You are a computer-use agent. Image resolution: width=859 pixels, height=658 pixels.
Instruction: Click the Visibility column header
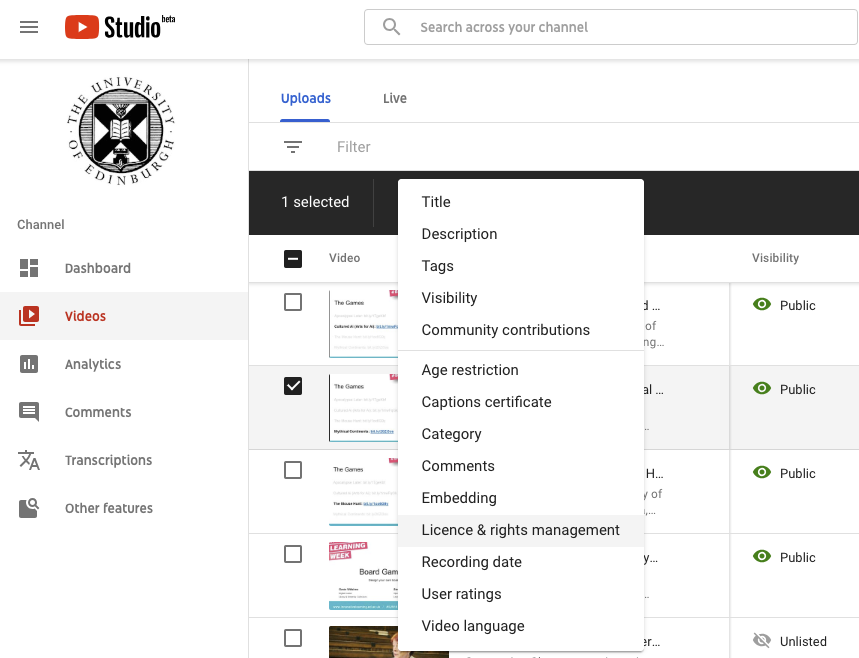click(775, 258)
